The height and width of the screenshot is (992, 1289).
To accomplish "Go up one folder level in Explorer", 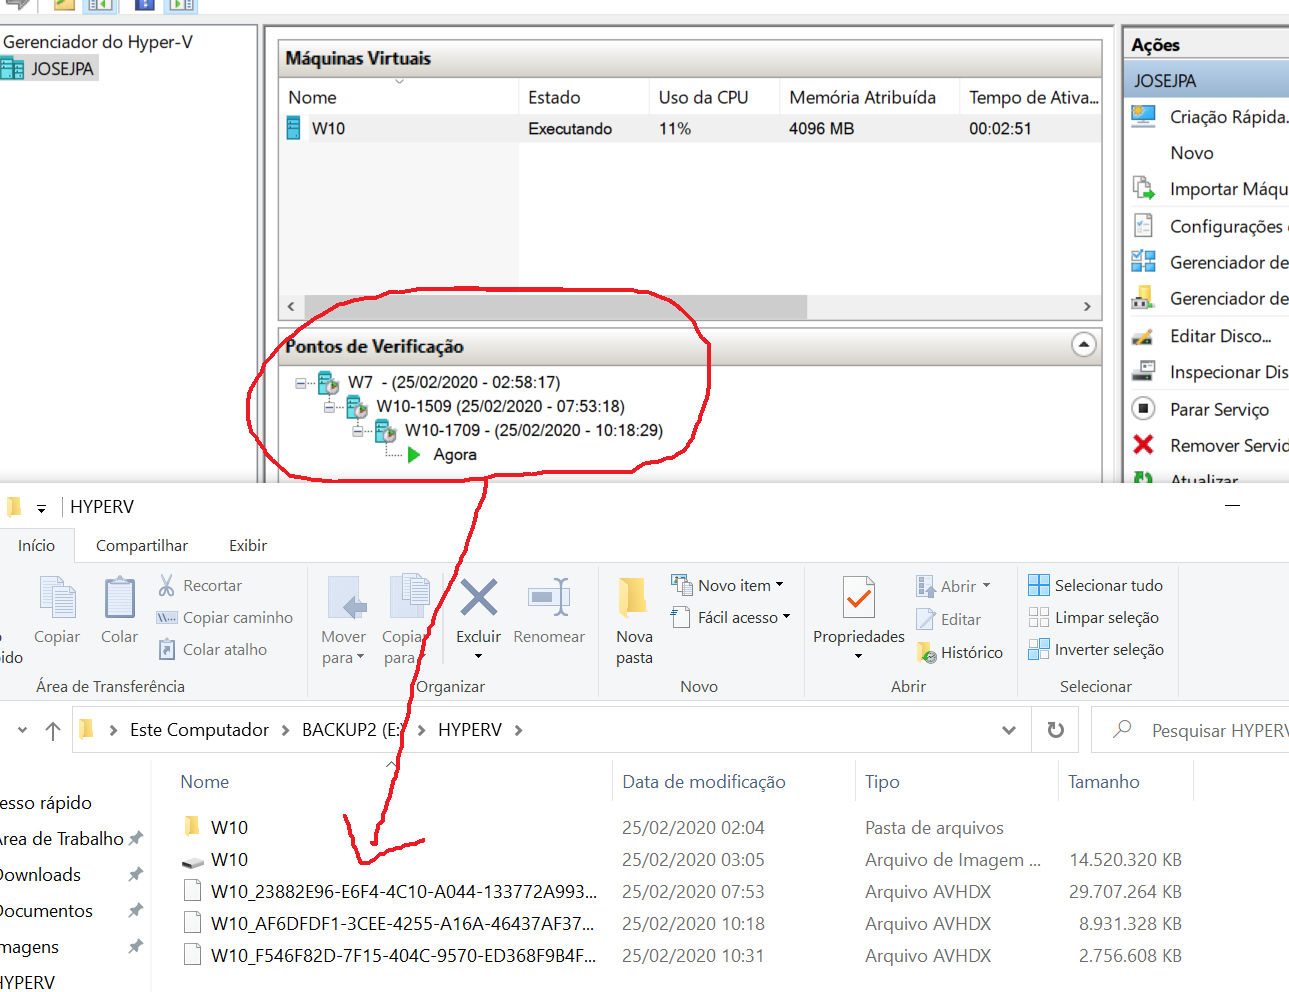I will 53,730.
